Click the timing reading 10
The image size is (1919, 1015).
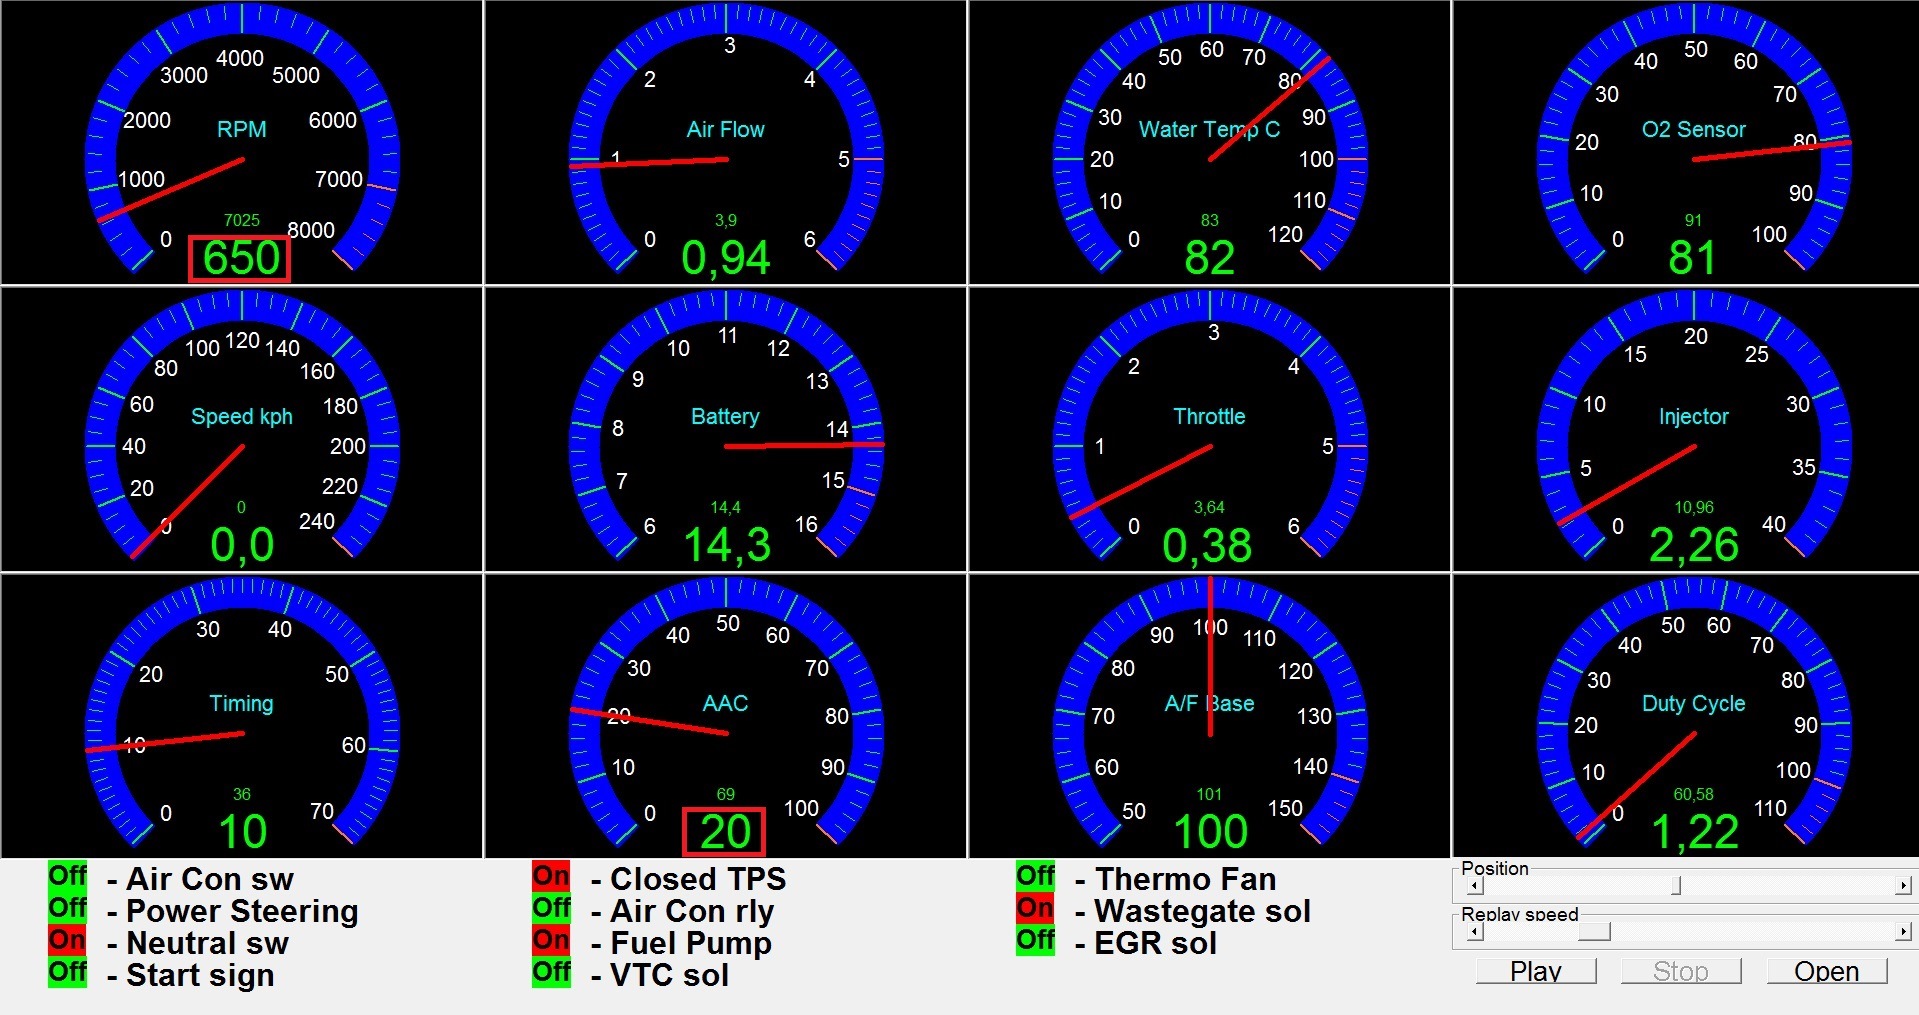pos(242,832)
